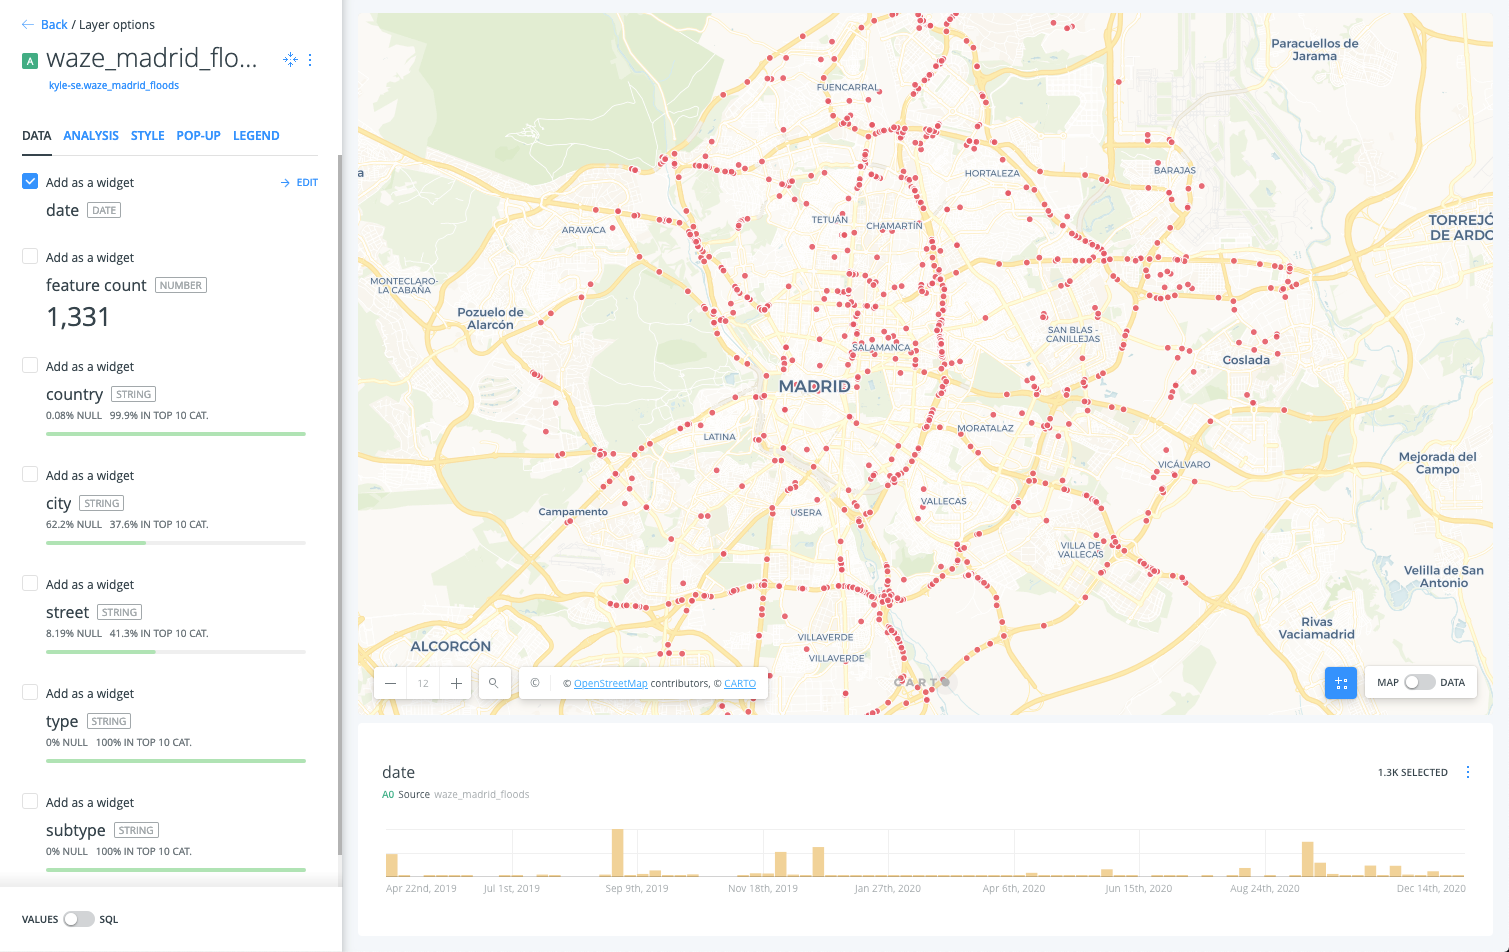This screenshot has width=1509, height=952.
Task: Switch to the ANALYSIS tab
Action: [91, 135]
